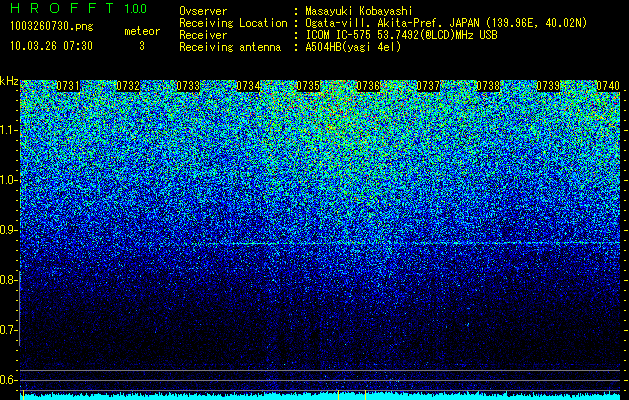Click the 0.7 kHz axis label
Screen dimensions: 629x400
(9, 330)
